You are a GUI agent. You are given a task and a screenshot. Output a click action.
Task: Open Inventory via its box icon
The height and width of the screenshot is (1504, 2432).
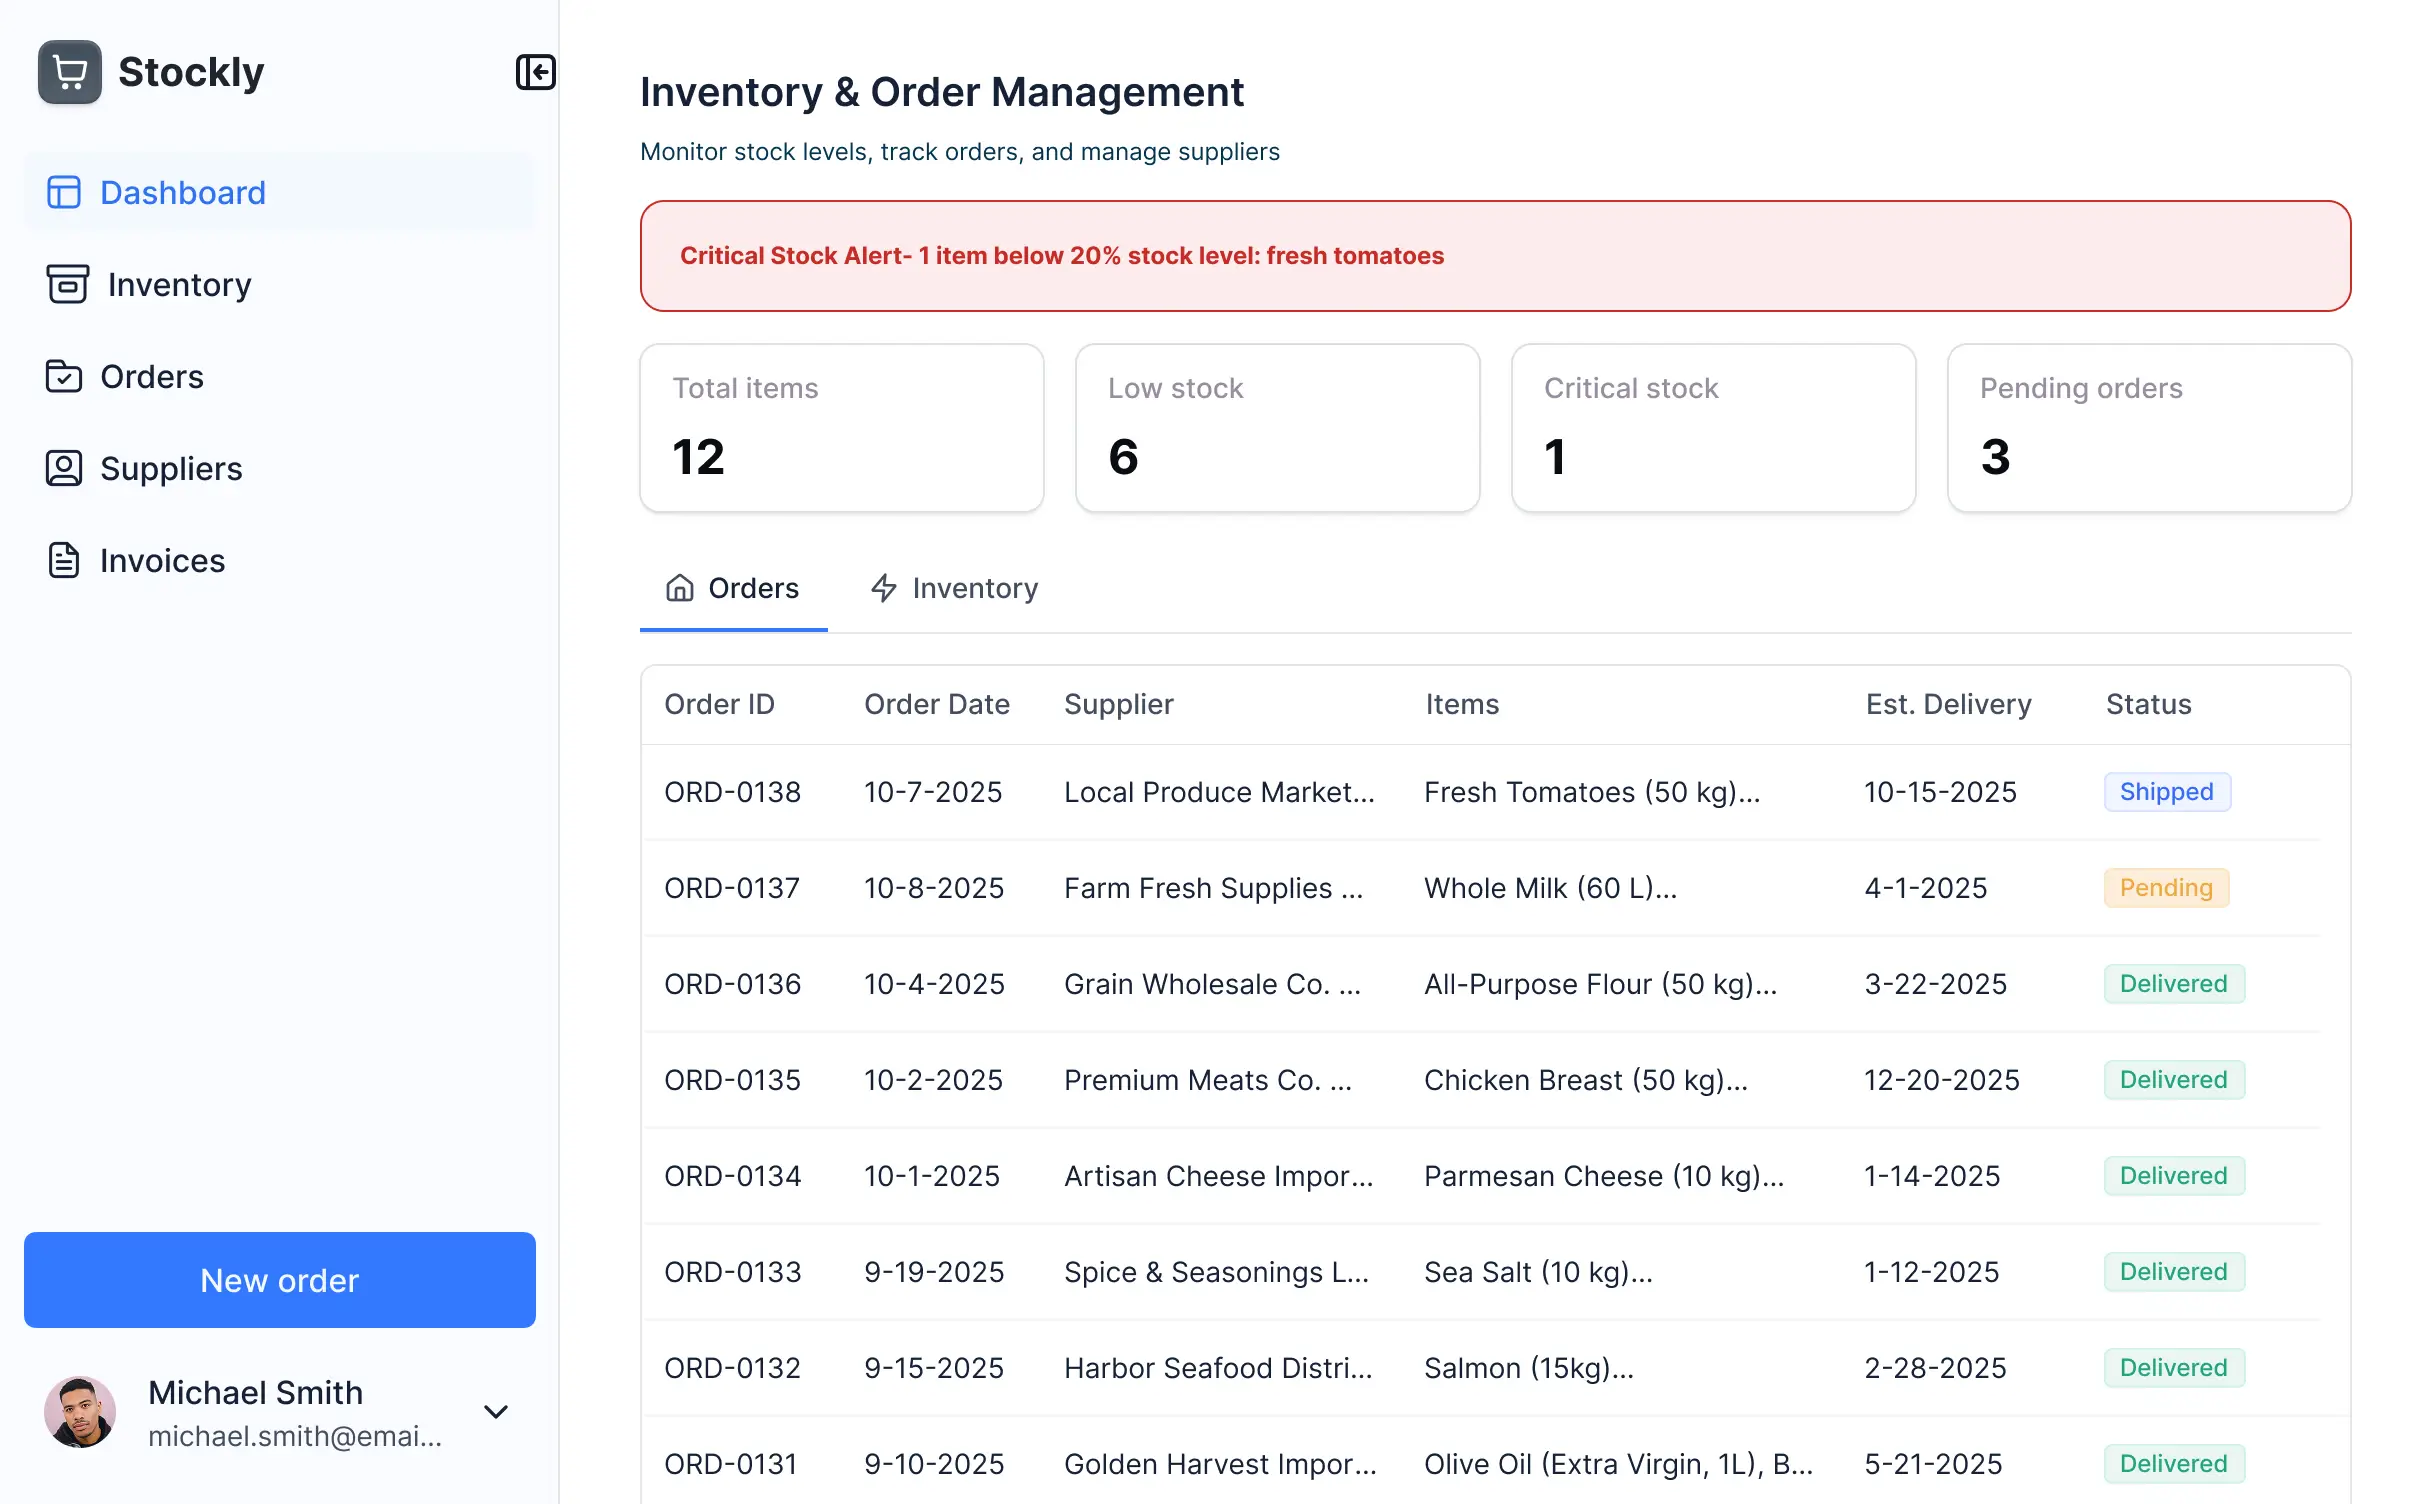pyautogui.click(x=63, y=284)
